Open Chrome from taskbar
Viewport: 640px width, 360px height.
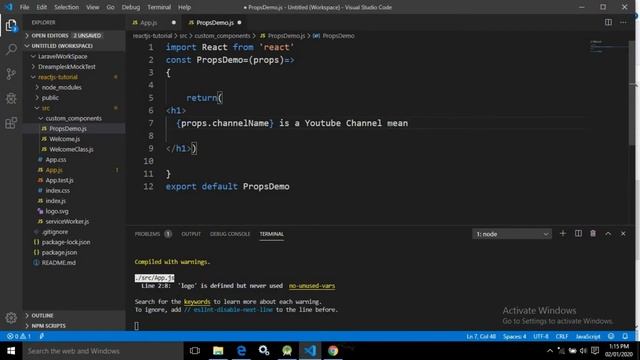coord(333,351)
